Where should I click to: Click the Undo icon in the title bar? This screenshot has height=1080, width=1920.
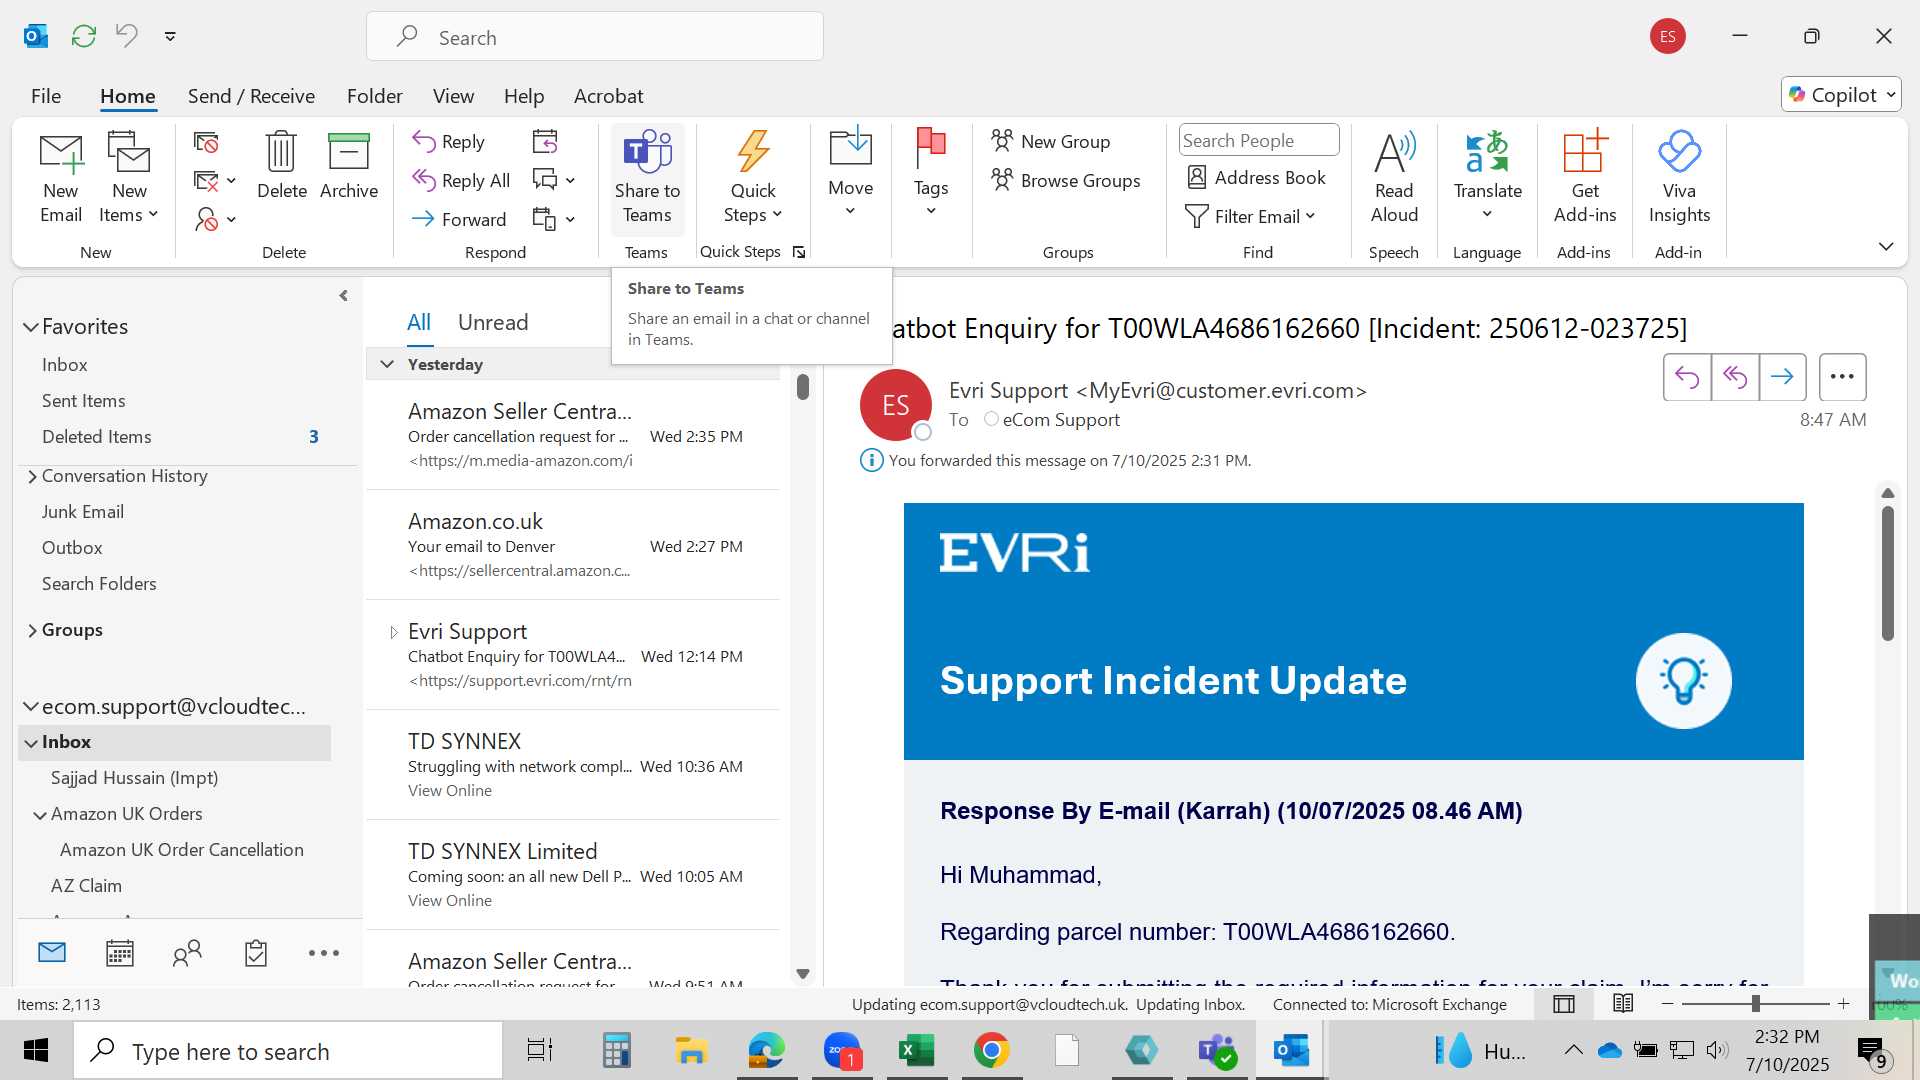(126, 36)
